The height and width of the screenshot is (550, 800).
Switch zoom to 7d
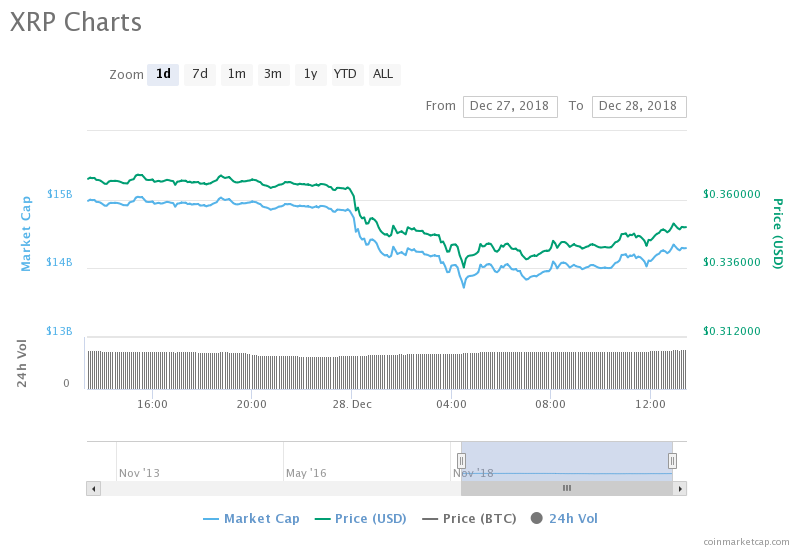tap(199, 74)
